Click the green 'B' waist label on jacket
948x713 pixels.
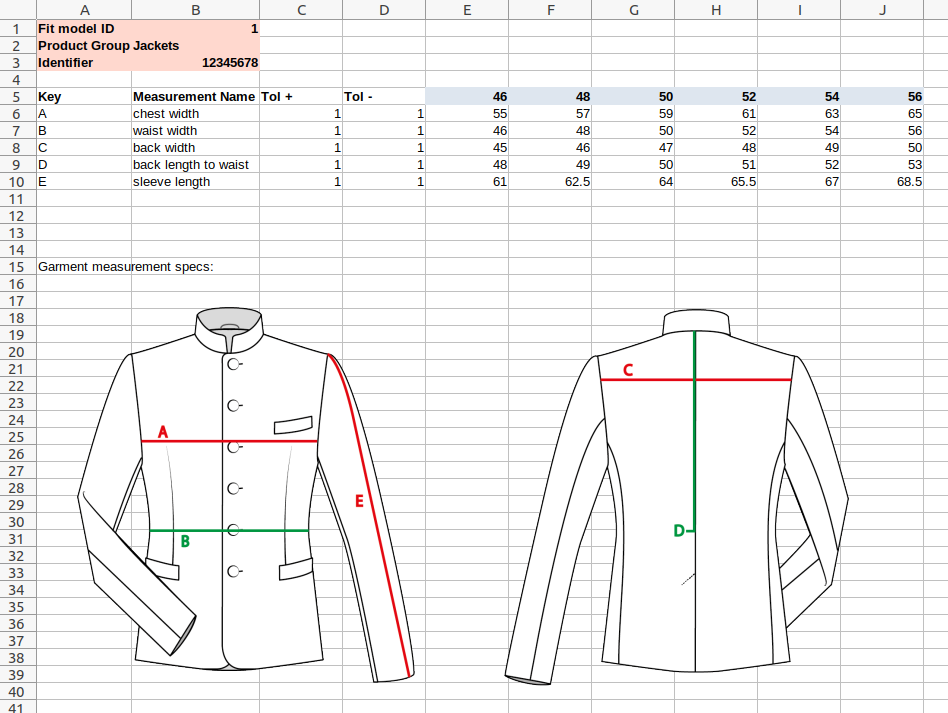pyautogui.click(x=184, y=541)
